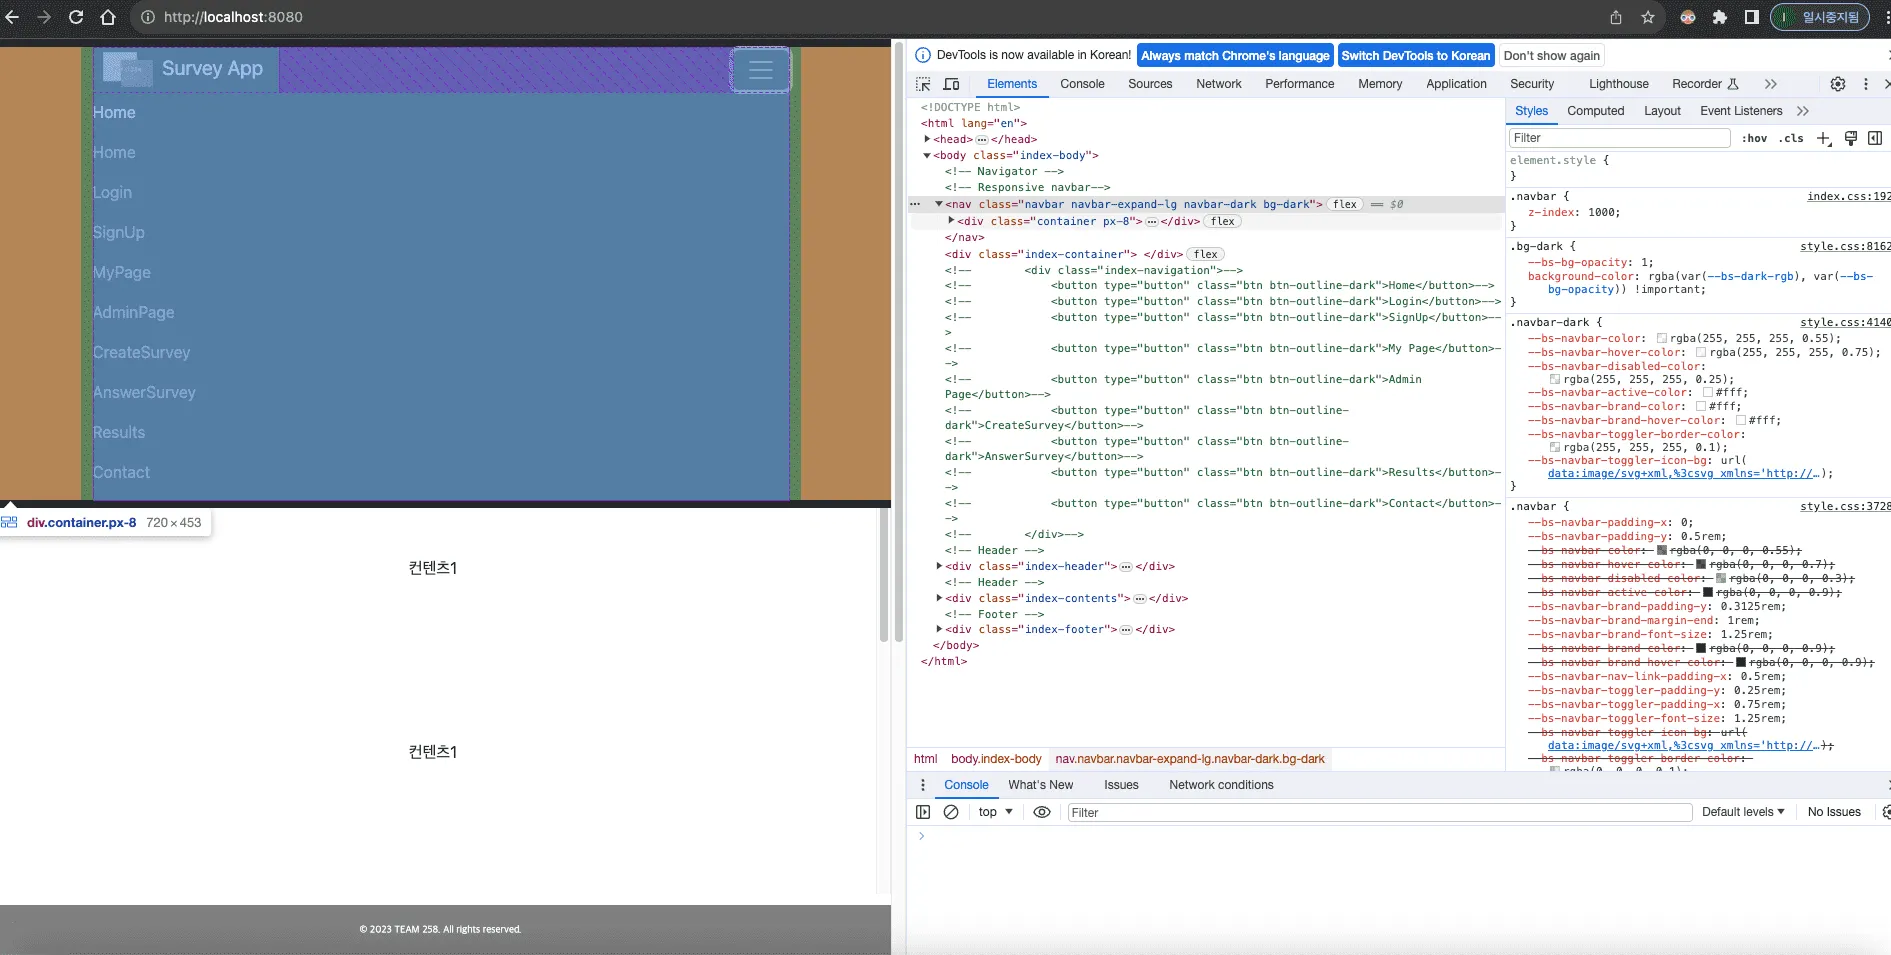Click the hamburger navbar toggler

[x=760, y=70]
